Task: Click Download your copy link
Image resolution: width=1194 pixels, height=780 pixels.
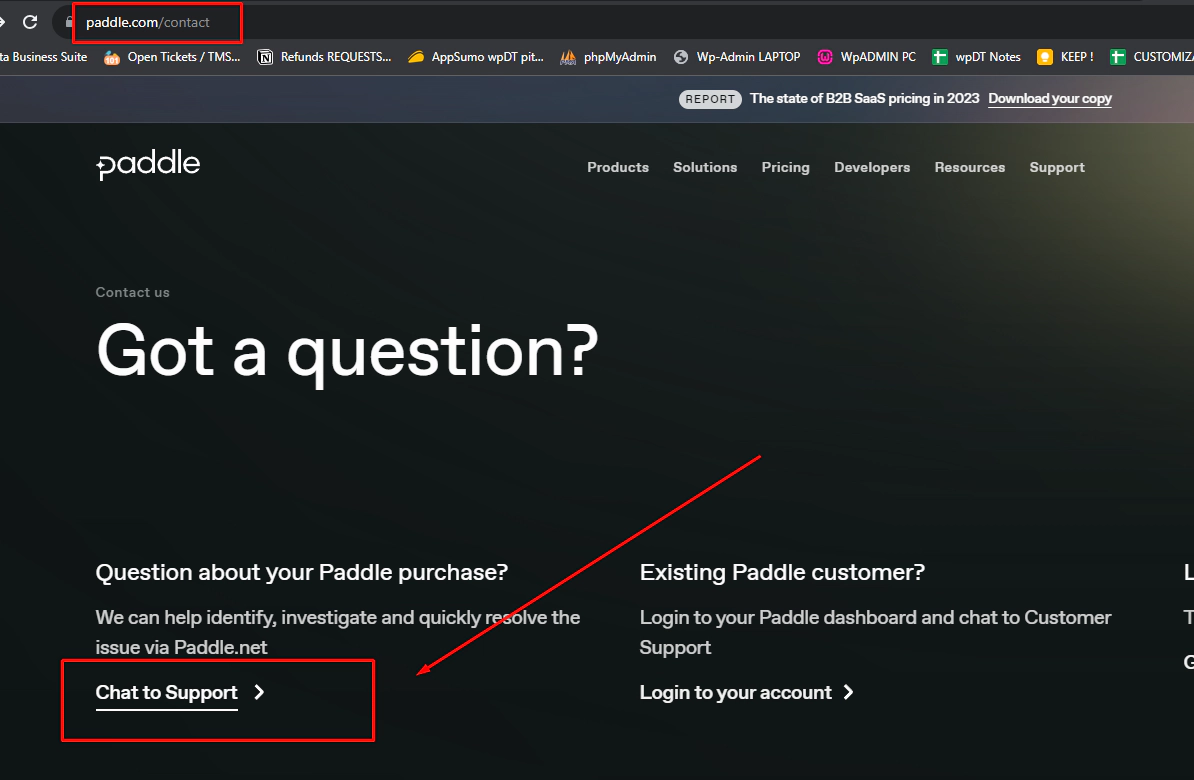Action: click(x=1049, y=99)
